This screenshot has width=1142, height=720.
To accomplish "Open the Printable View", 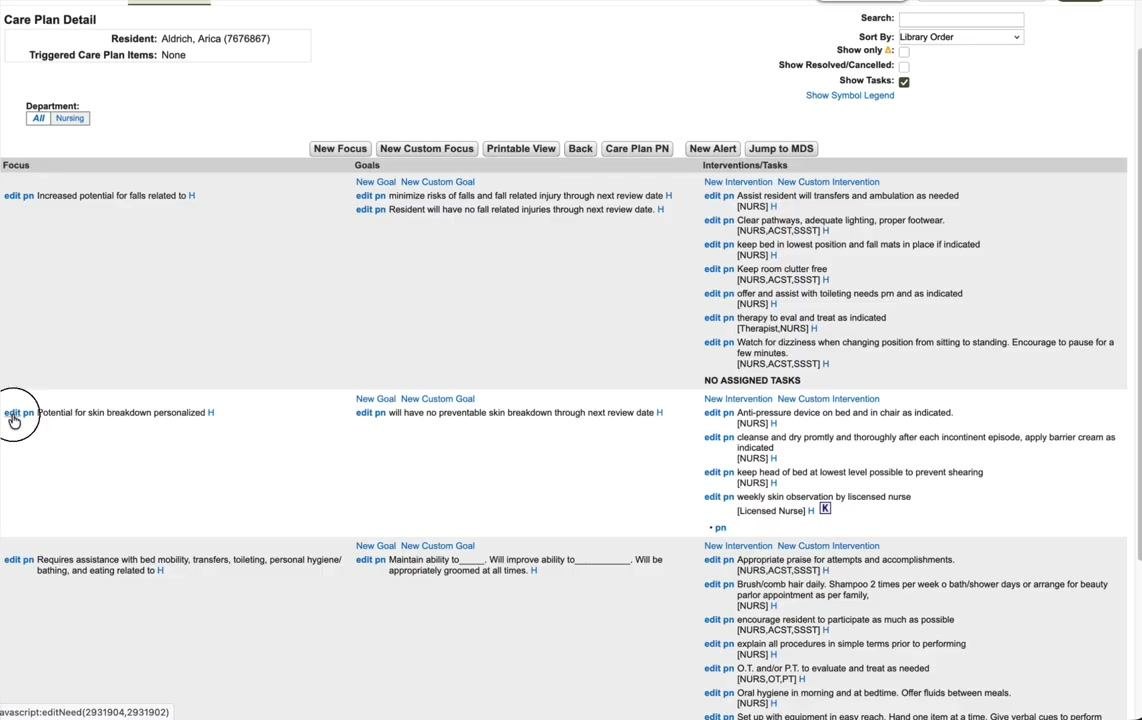I will (521, 149).
